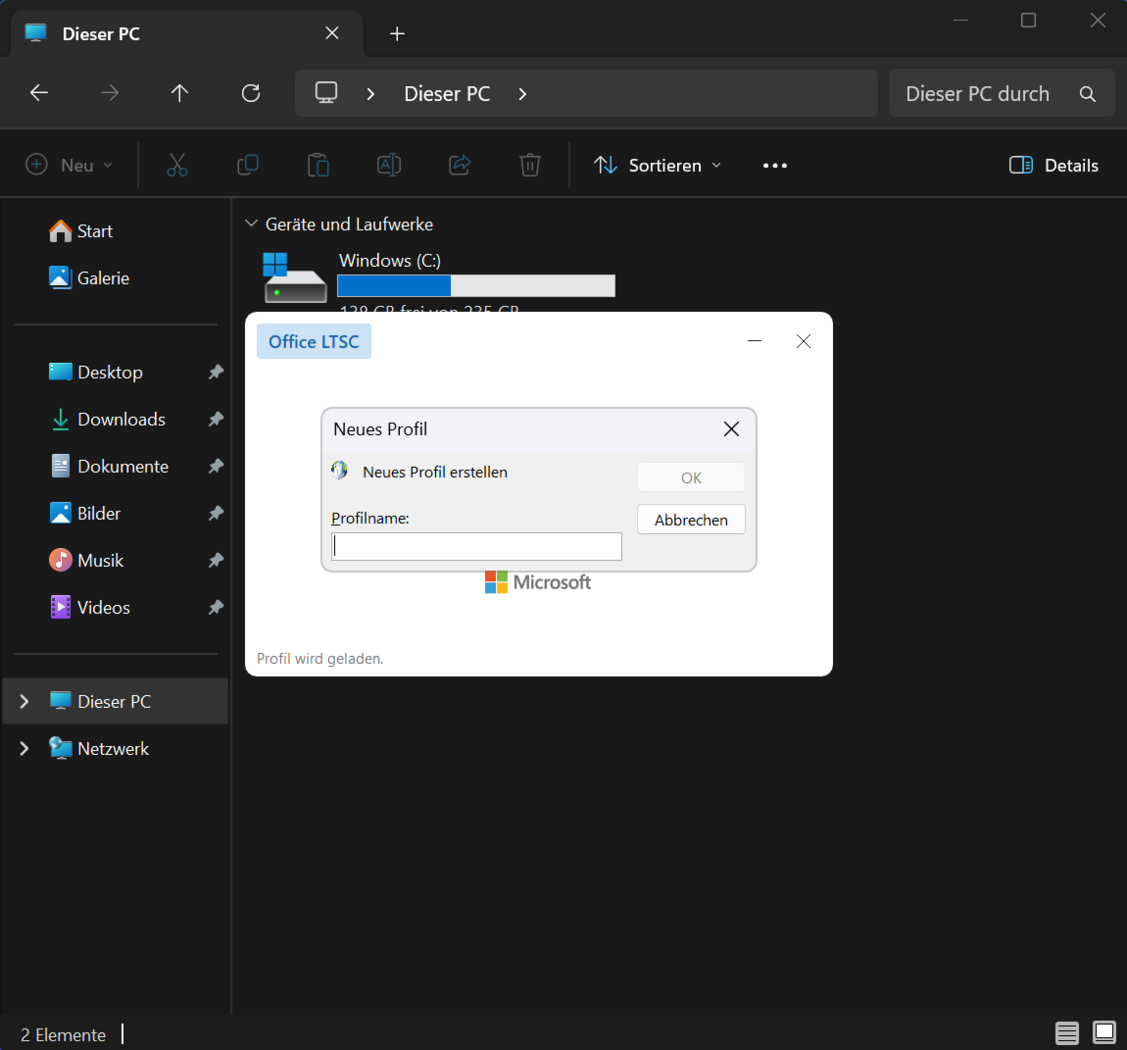Click the Windows (C:) storage usage bar
The height and width of the screenshot is (1050, 1127).
pos(476,285)
